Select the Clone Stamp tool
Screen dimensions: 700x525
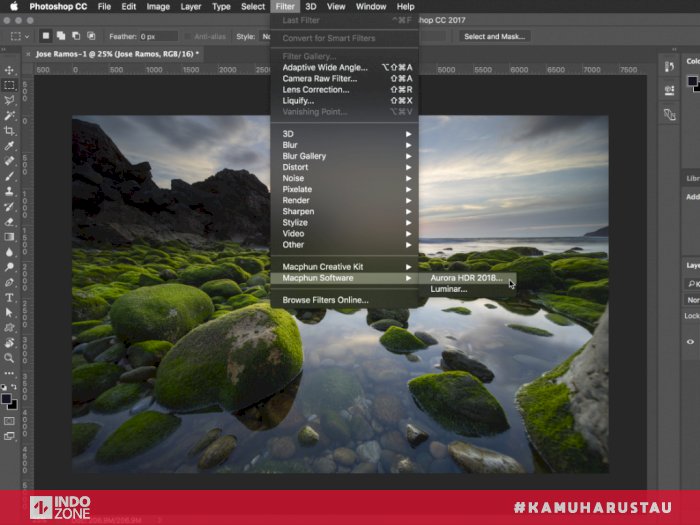9,192
